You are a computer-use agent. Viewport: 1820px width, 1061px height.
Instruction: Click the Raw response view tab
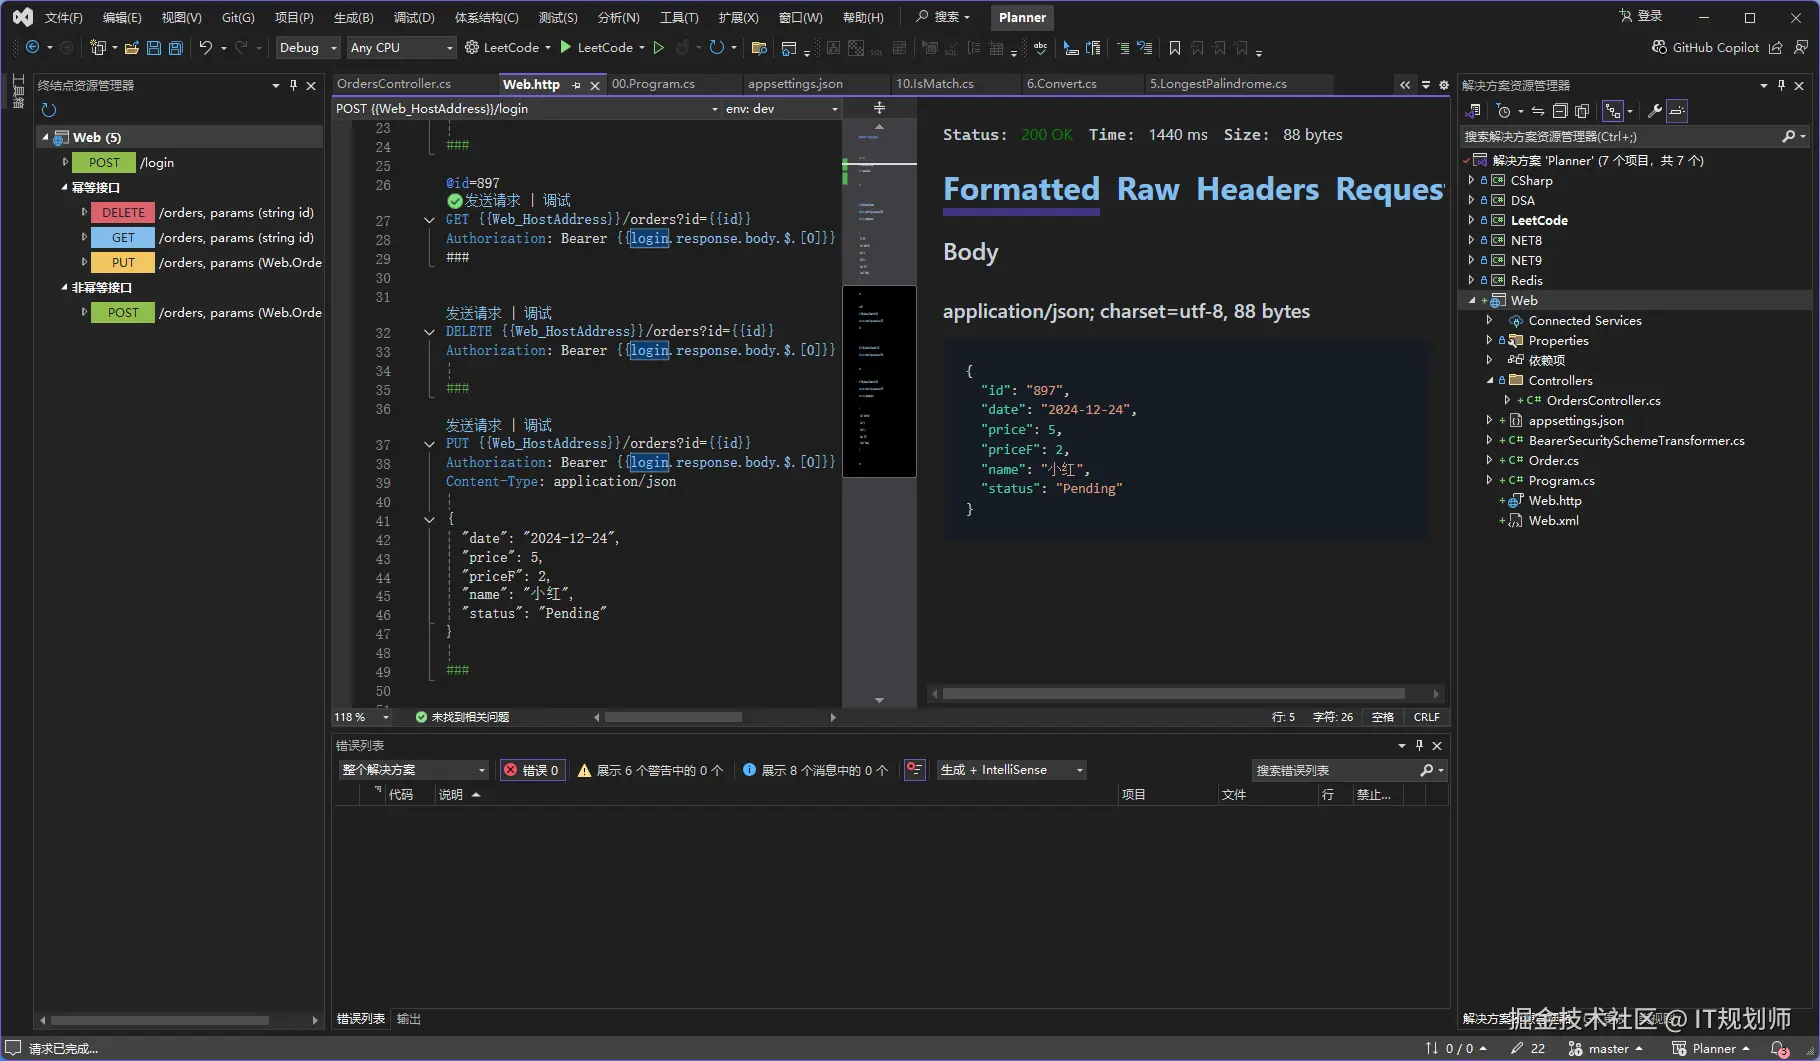1148,190
